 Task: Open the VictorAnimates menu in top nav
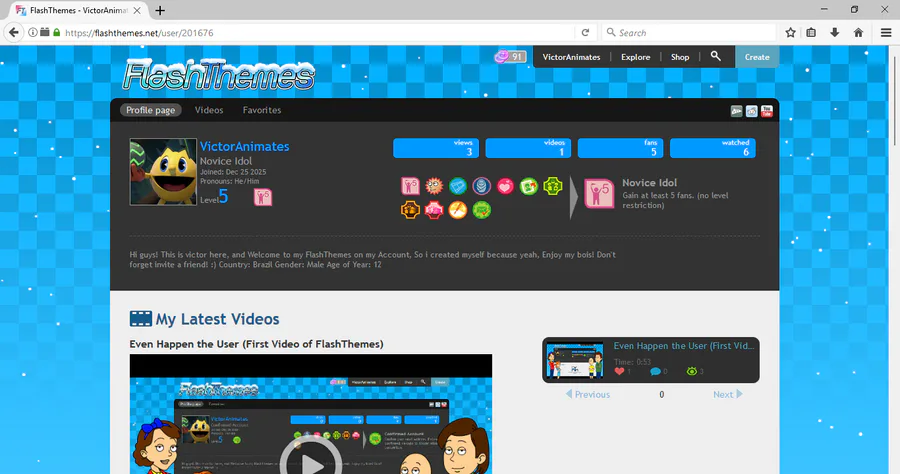[x=571, y=57]
